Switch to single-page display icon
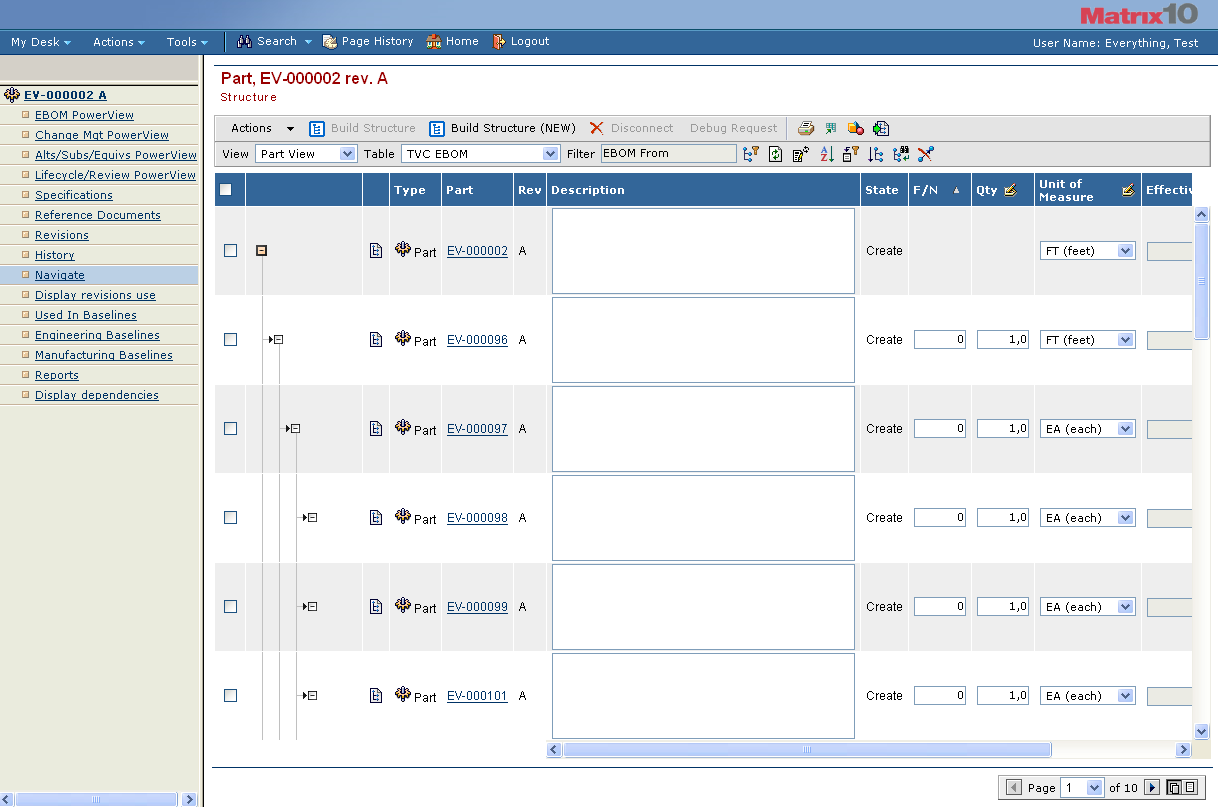 pos(1190,788)
